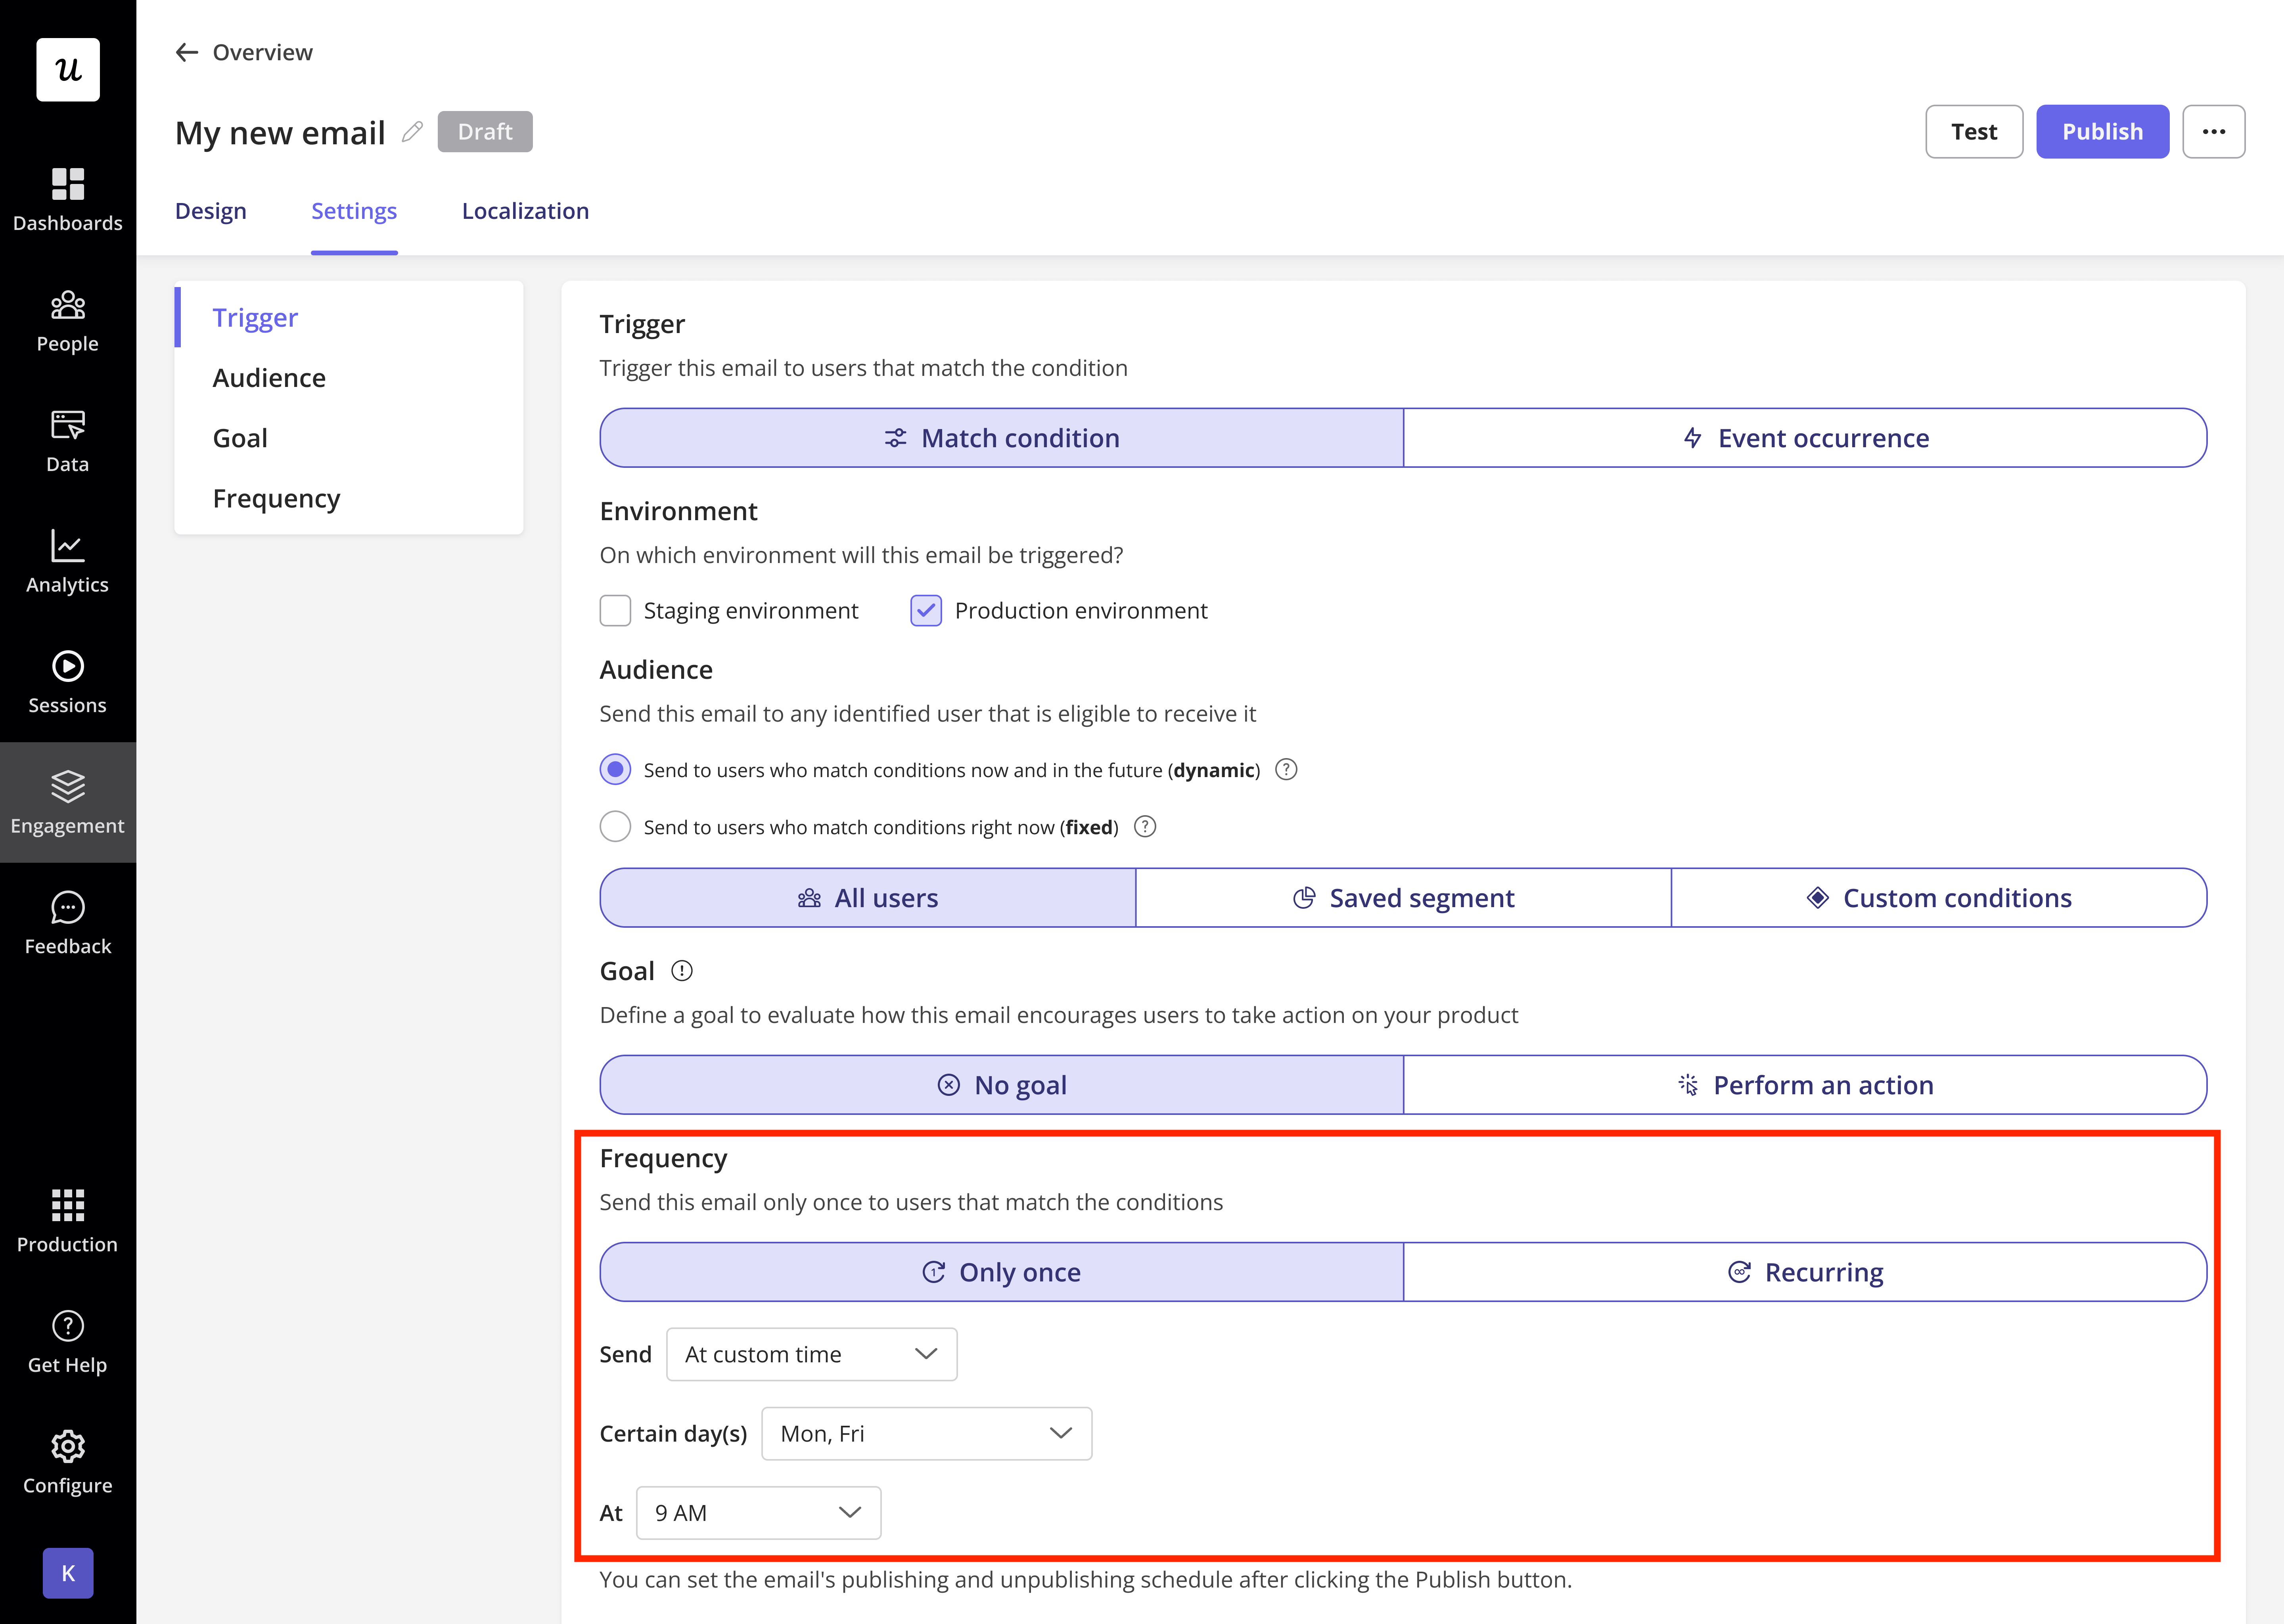Click the My new email title
This screenshot has width=2284, height=1624.
pos(280,132)
